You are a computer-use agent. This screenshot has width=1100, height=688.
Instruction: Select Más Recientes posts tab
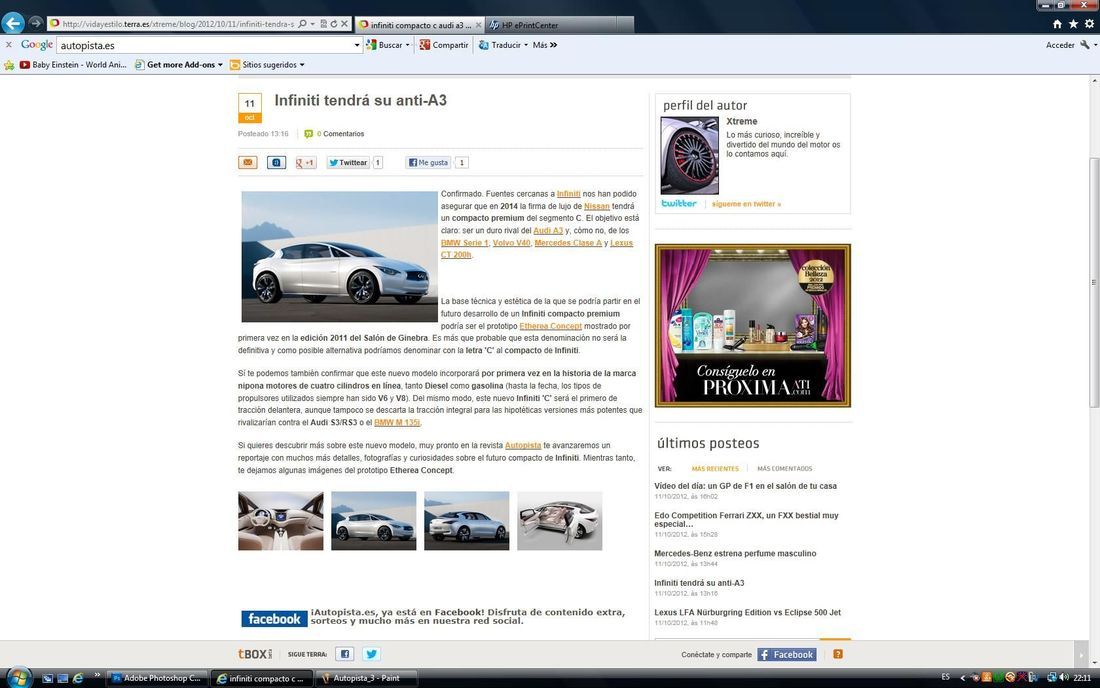point(715,468)
